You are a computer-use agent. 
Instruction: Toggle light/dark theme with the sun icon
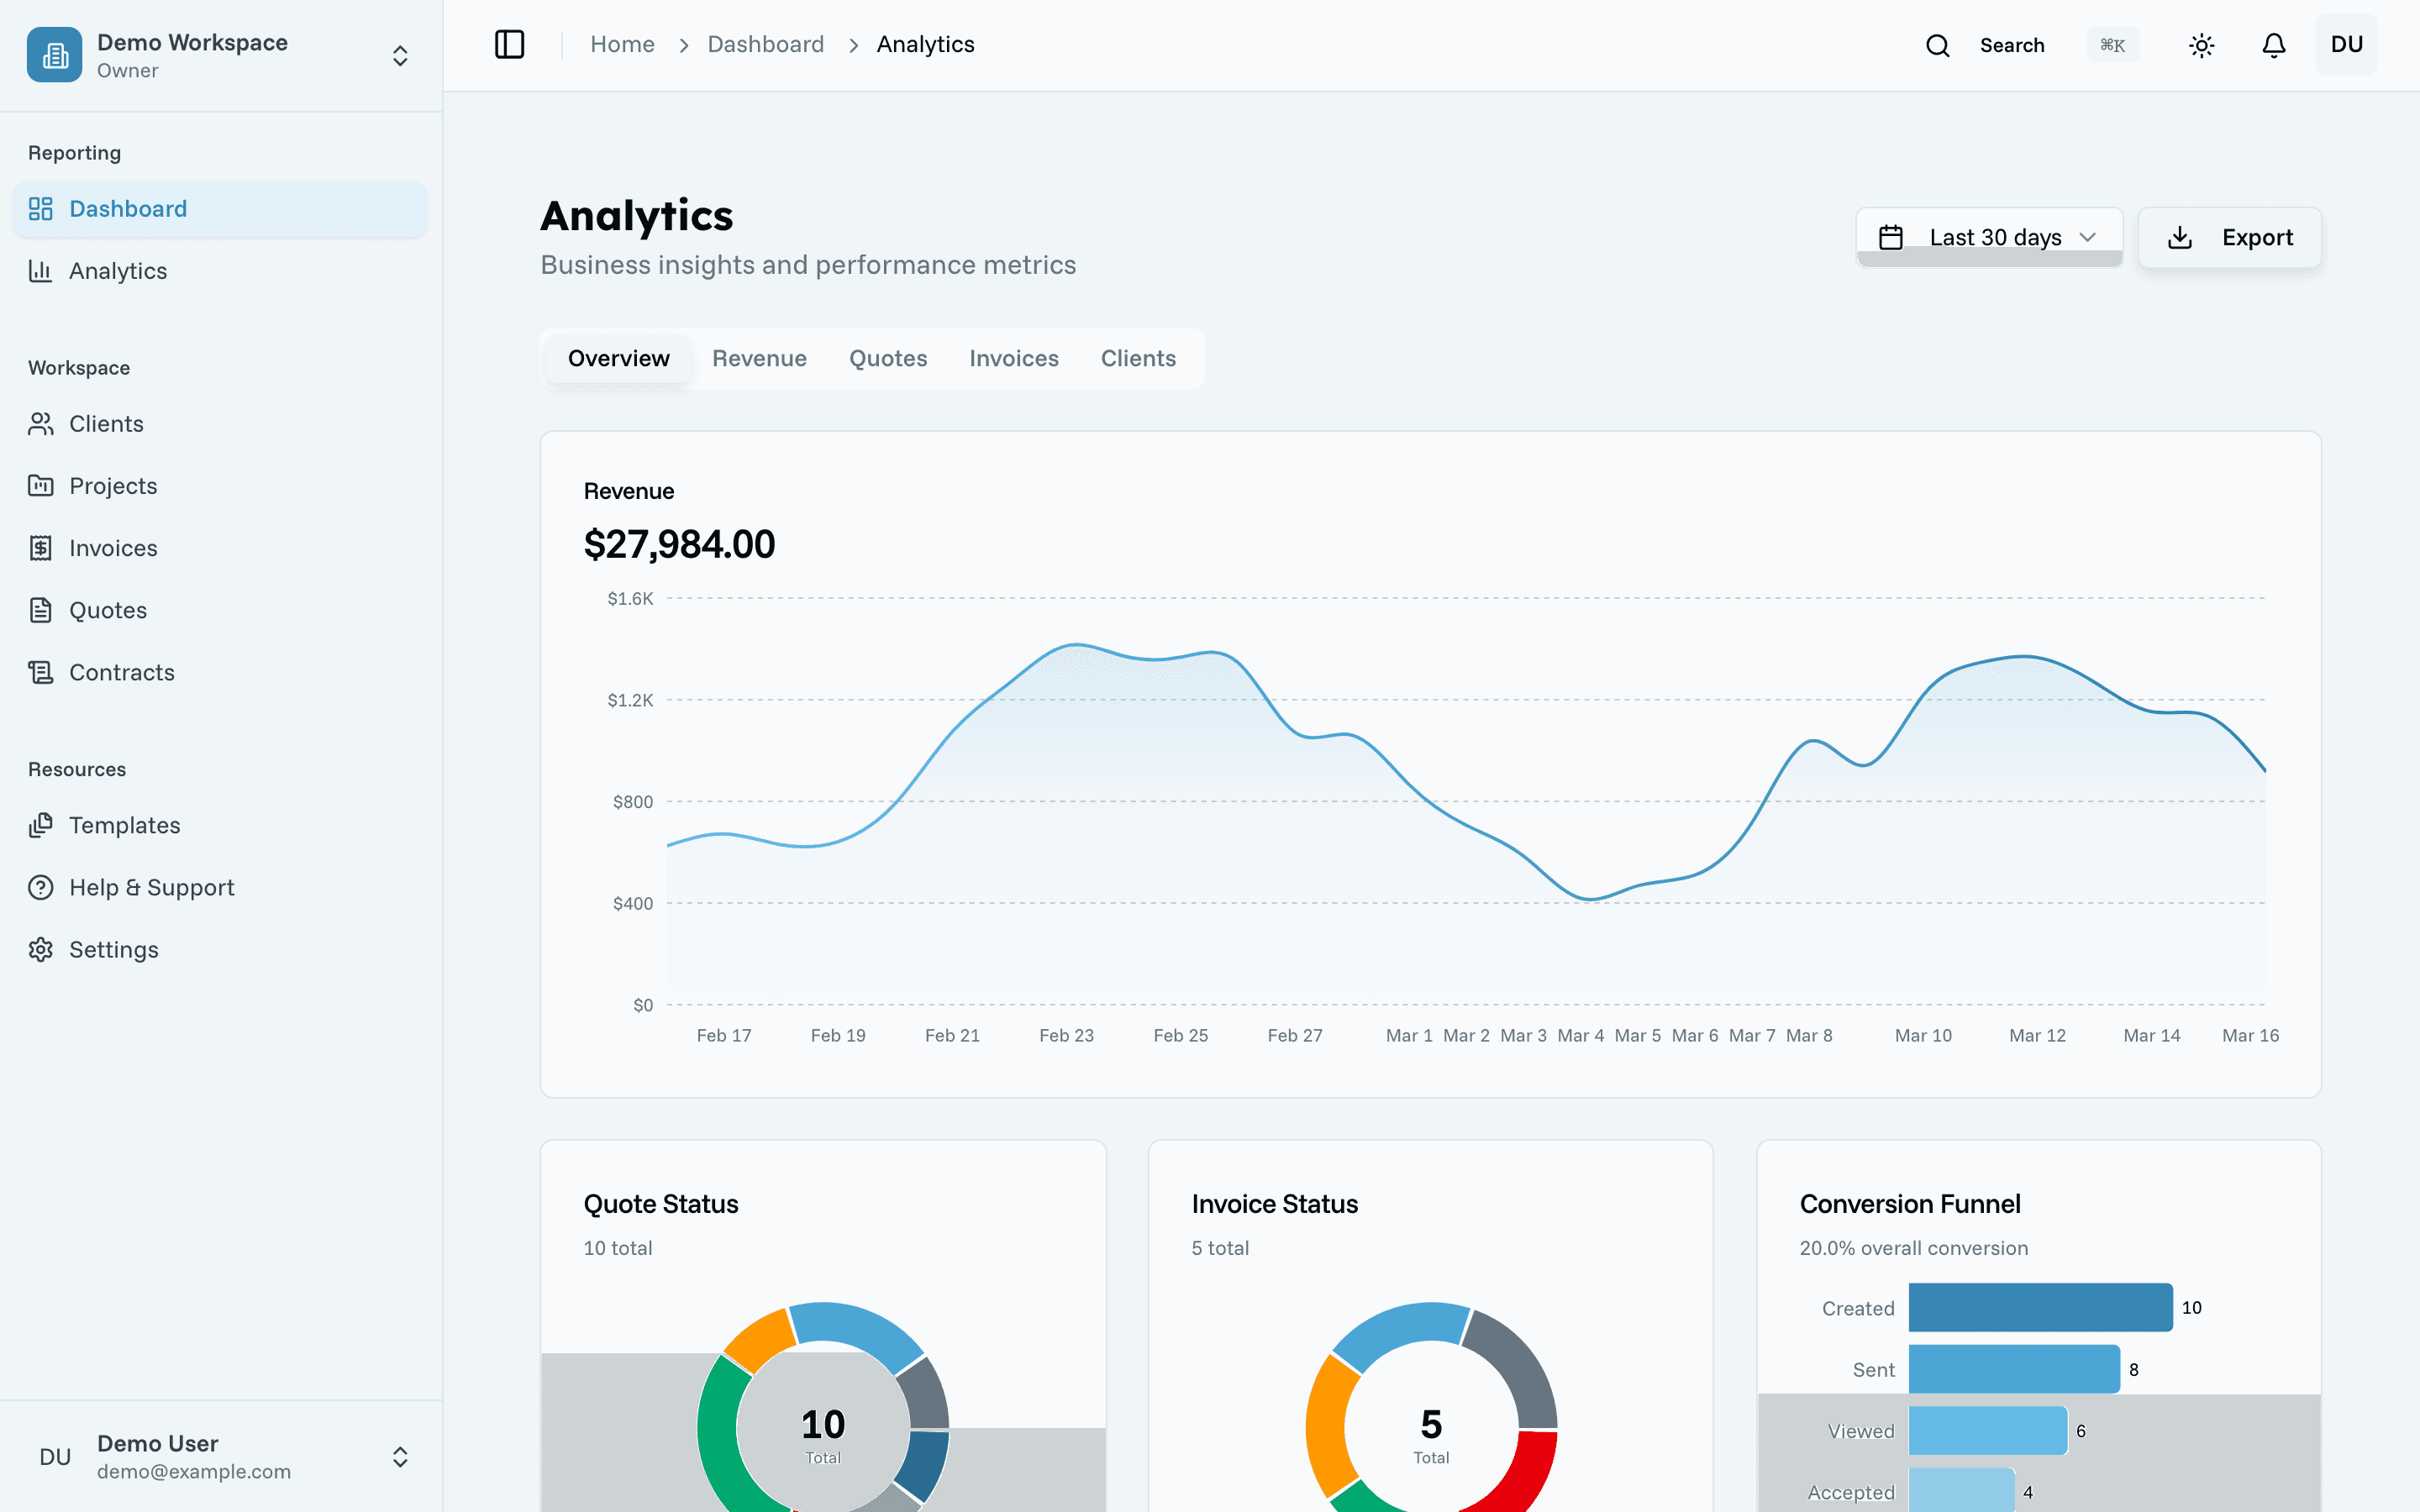pyautogui.click(x=2201, y=45)
